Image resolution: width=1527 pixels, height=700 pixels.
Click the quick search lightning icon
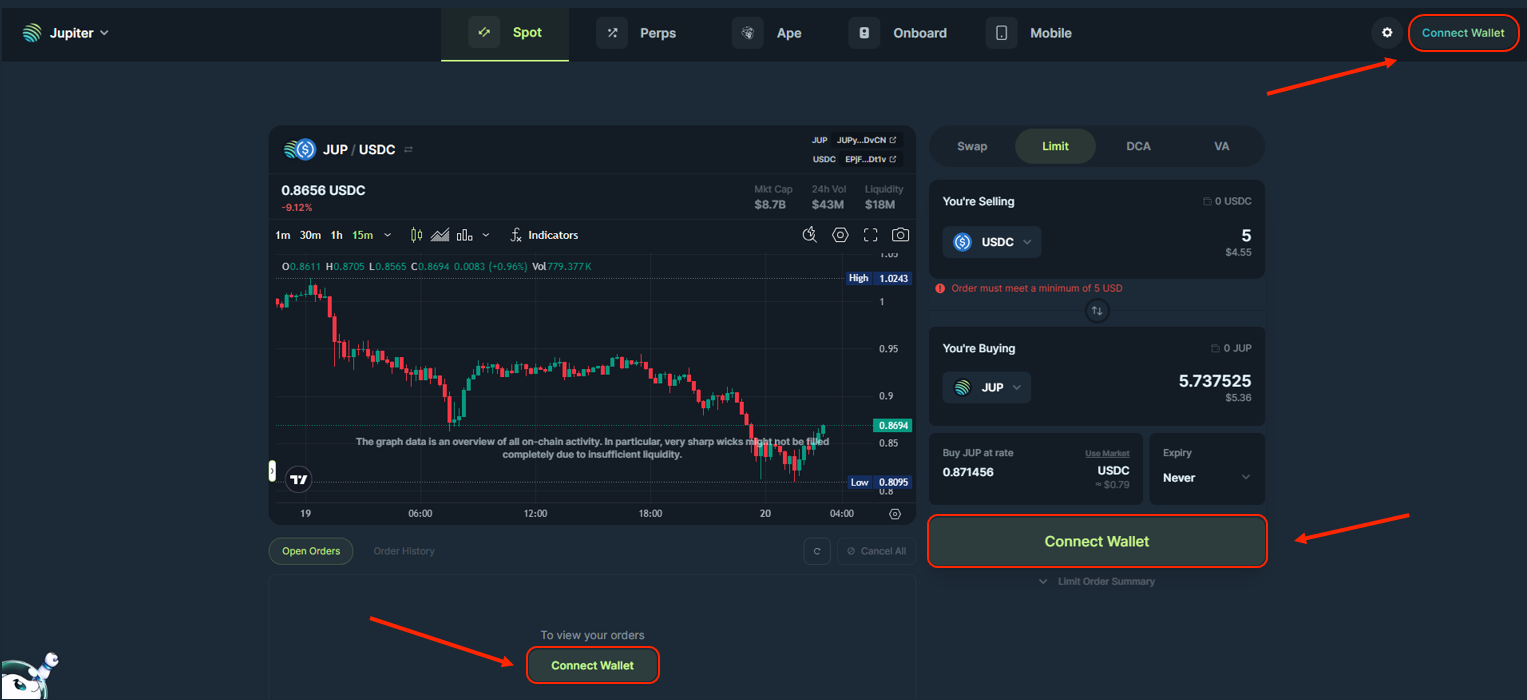tap(810, 235)
